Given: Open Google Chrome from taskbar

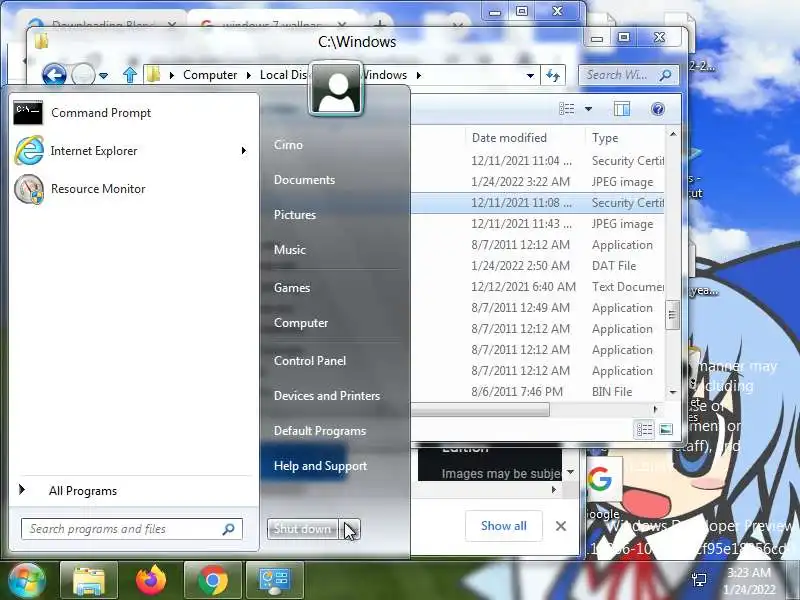Looking at the screenshot, I should [213, 581].
